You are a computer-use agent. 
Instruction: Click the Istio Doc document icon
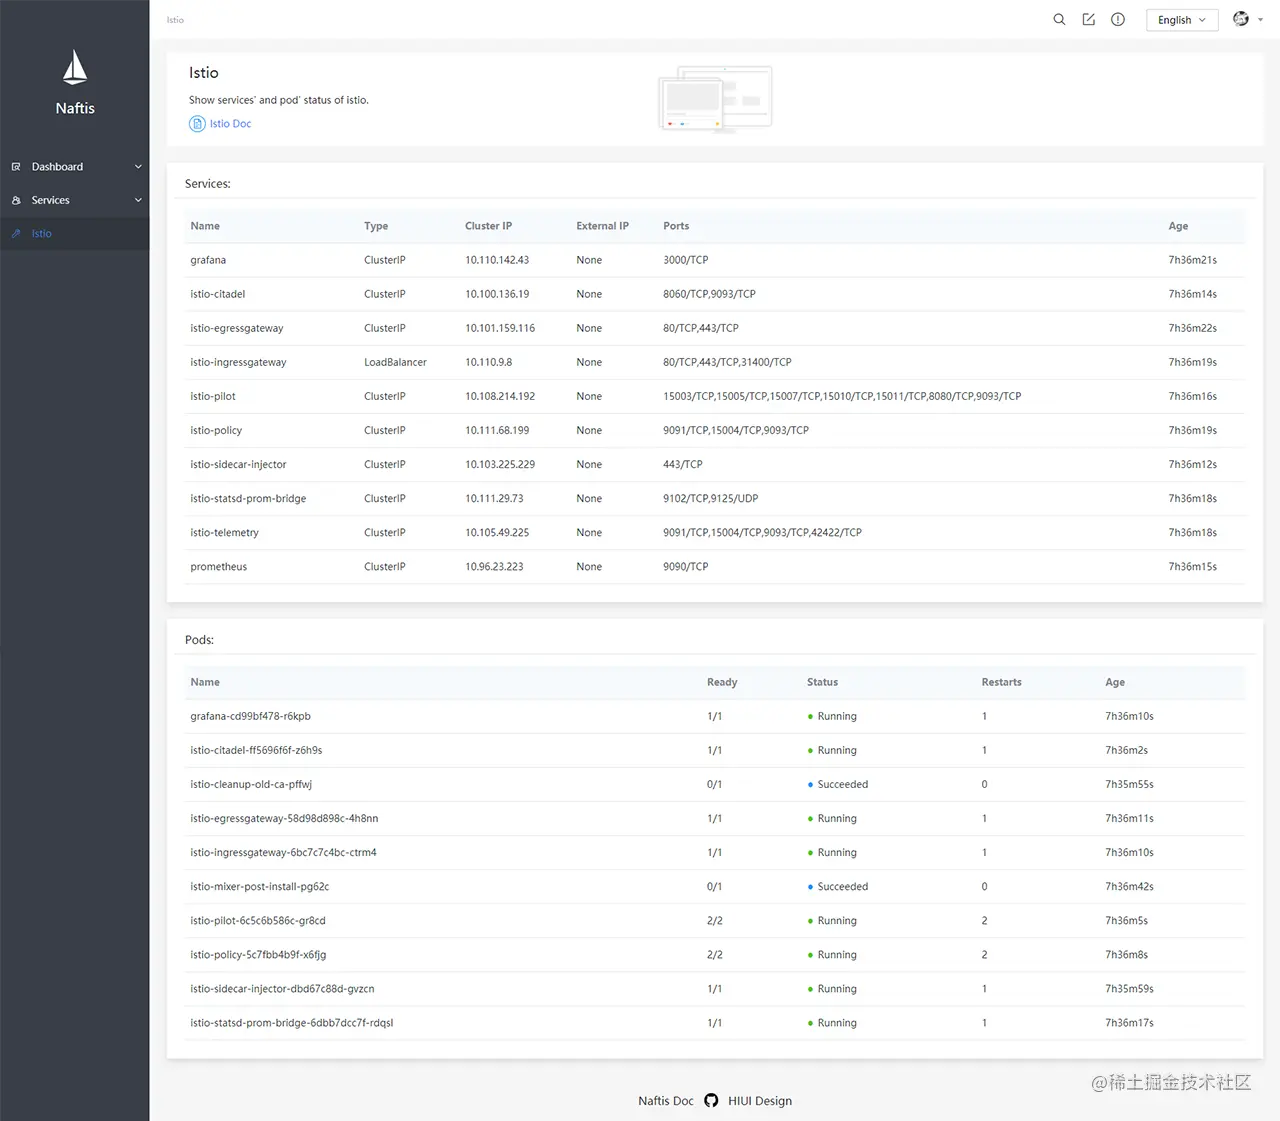point(197,124)
